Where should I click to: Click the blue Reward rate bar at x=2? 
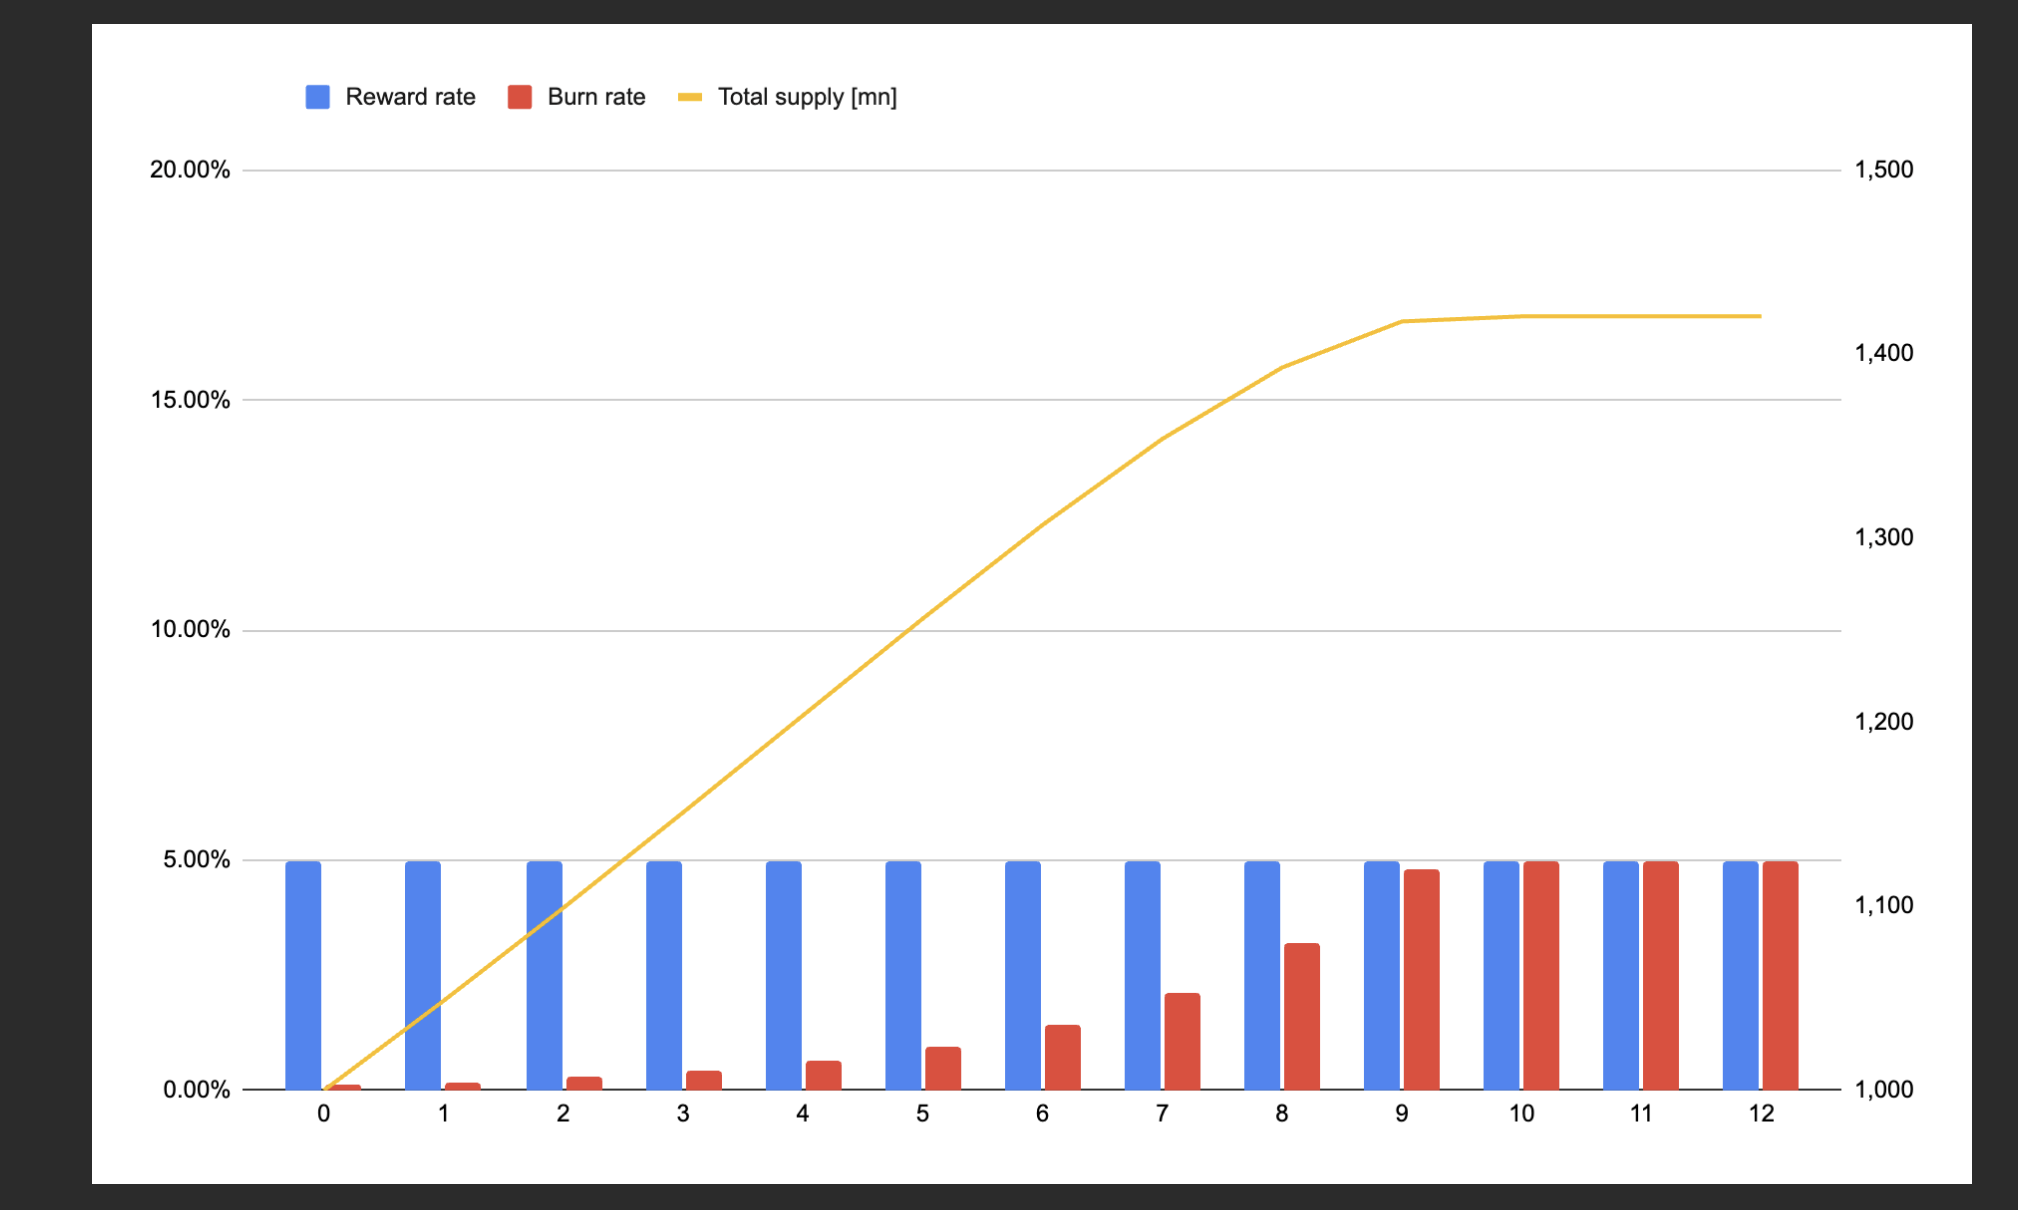(544, 975)
